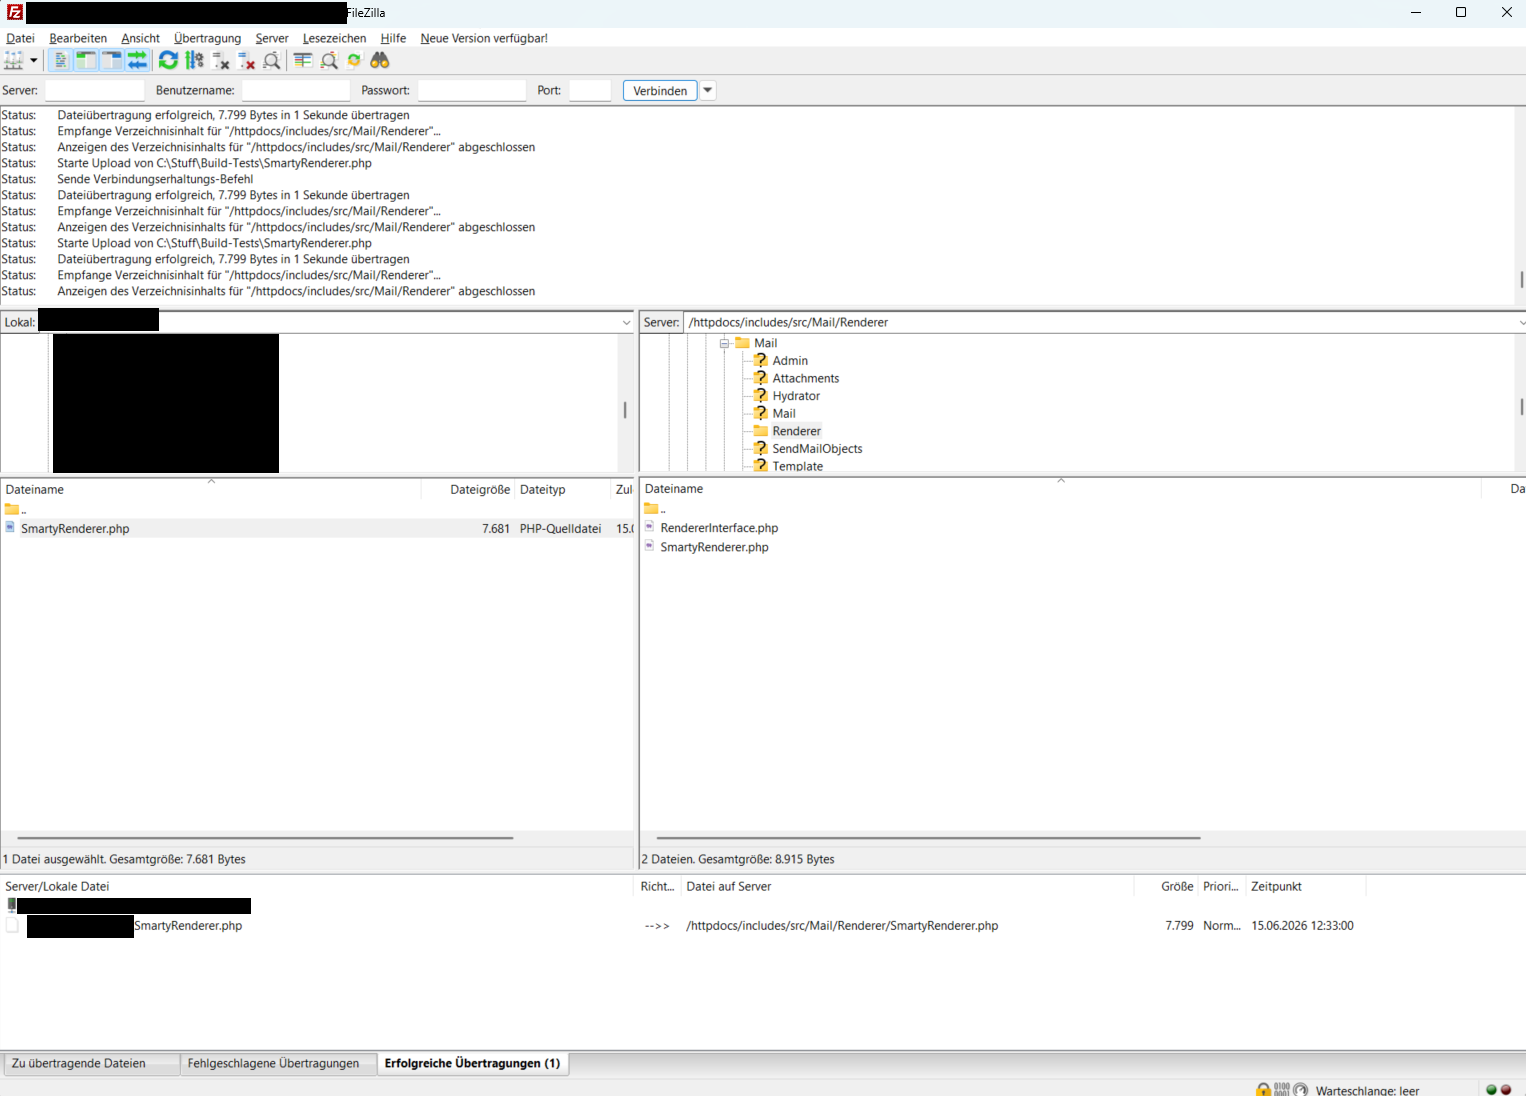
Task: Click the Passwort input field
Action: pos(472,90)
